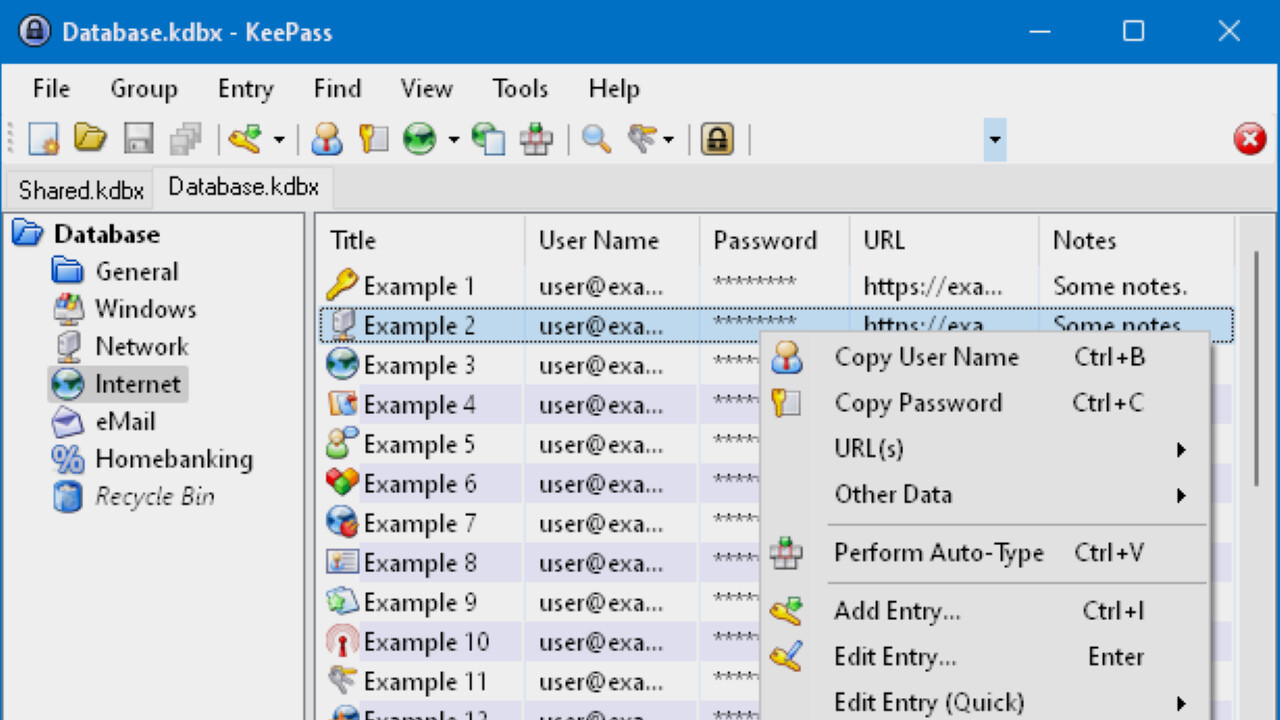1280x720 pixels.
Task: Click the Open database folder icon
Action: tap(91, 139)
